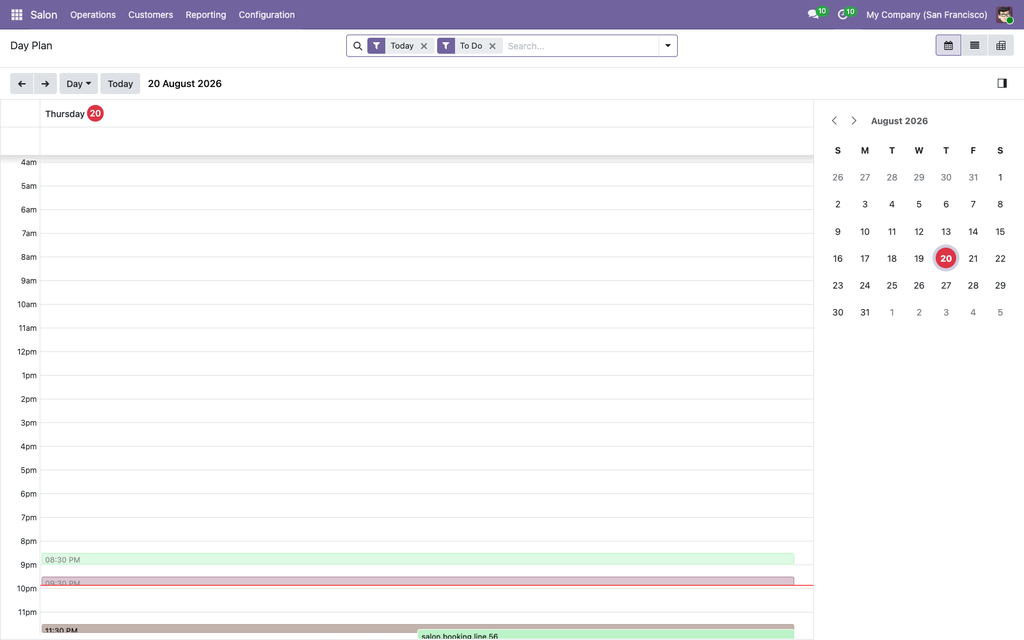
Task: Go to previous day arrow
Action: coord(22,84)
